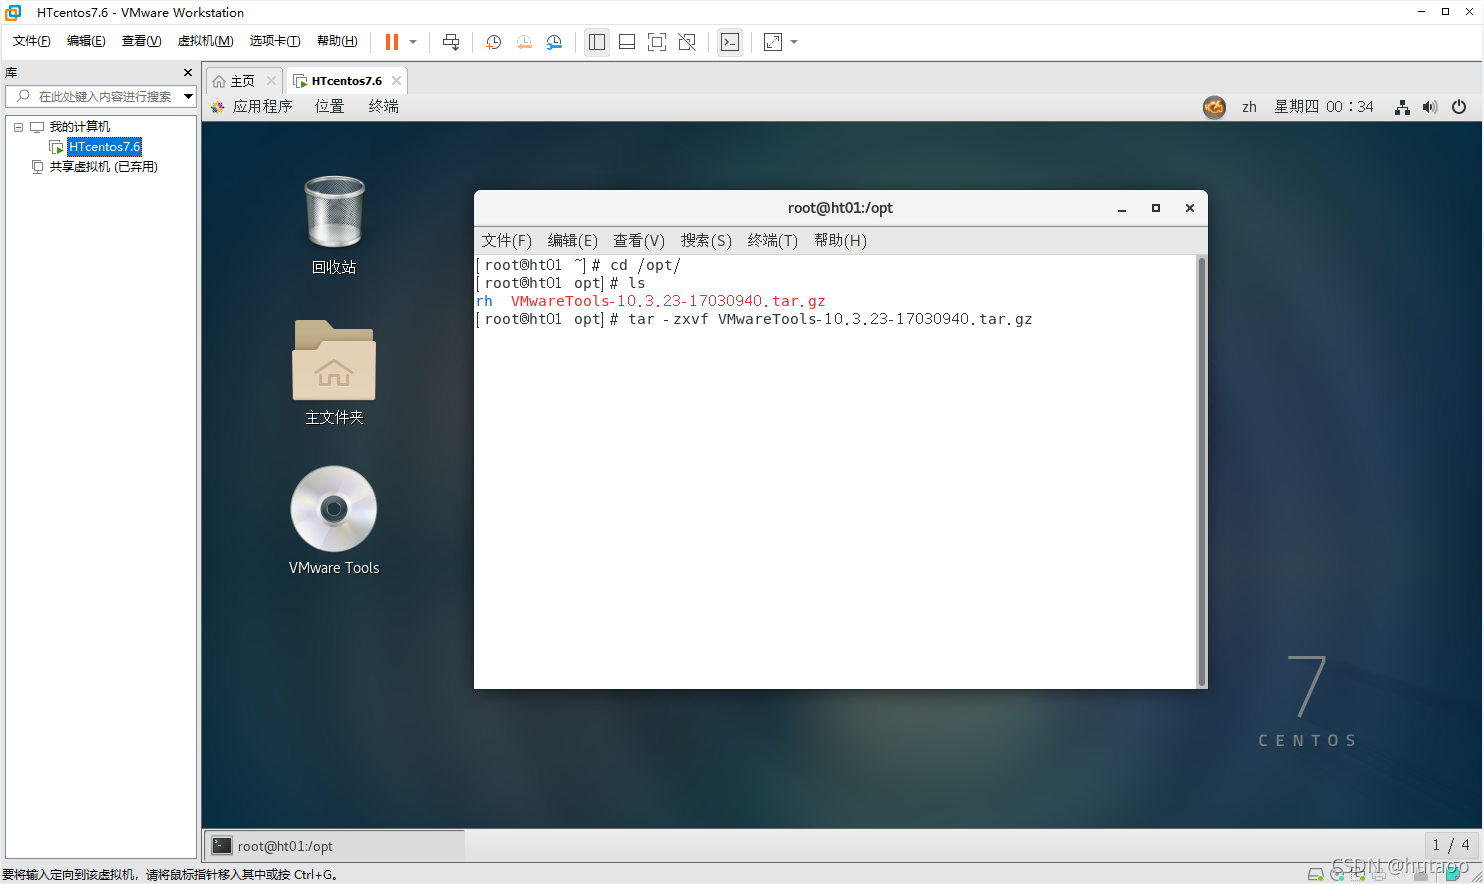Toggle the console view button
The width and height of the screenshot is (1484, 884).
[x=730, y=42]
